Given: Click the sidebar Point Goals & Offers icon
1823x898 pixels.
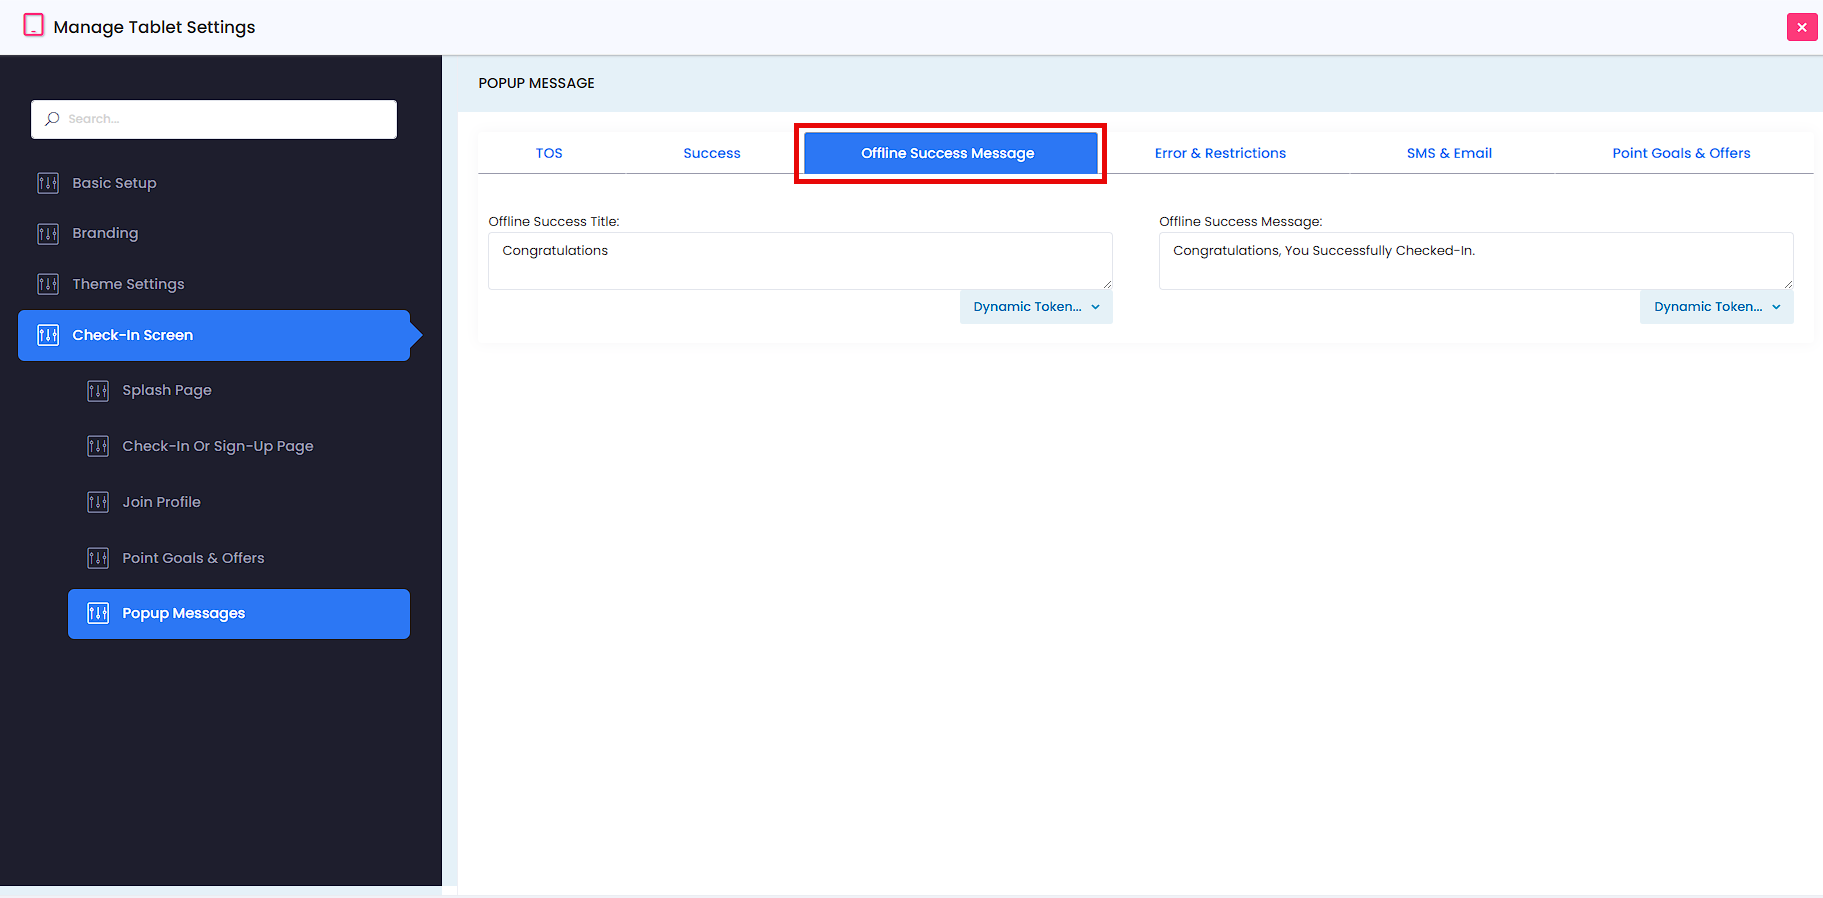Looking at the screenshot, I should coord(98,558).
